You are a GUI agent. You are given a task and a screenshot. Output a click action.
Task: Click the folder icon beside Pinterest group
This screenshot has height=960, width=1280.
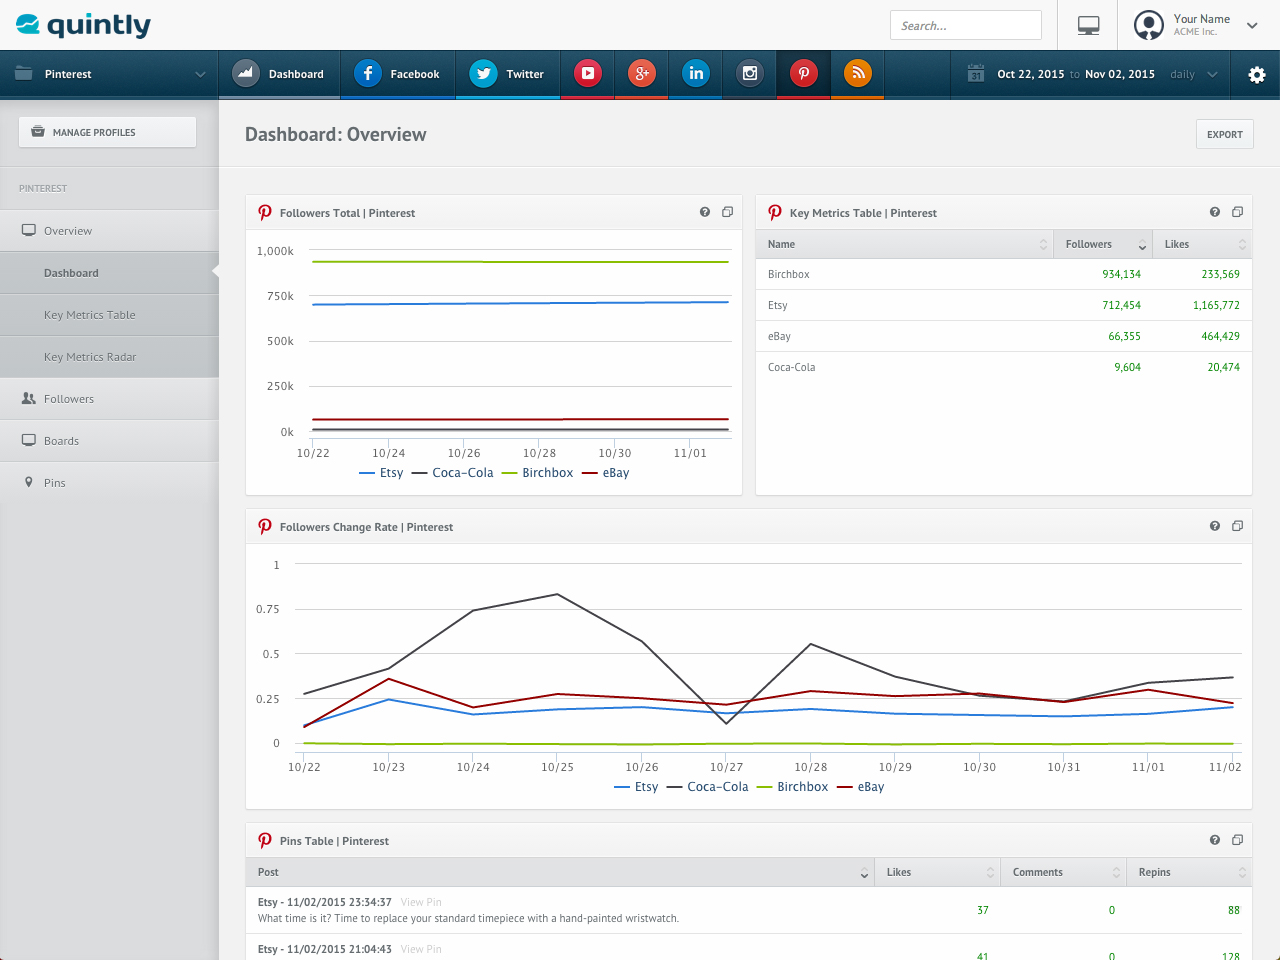pos(24,73)
